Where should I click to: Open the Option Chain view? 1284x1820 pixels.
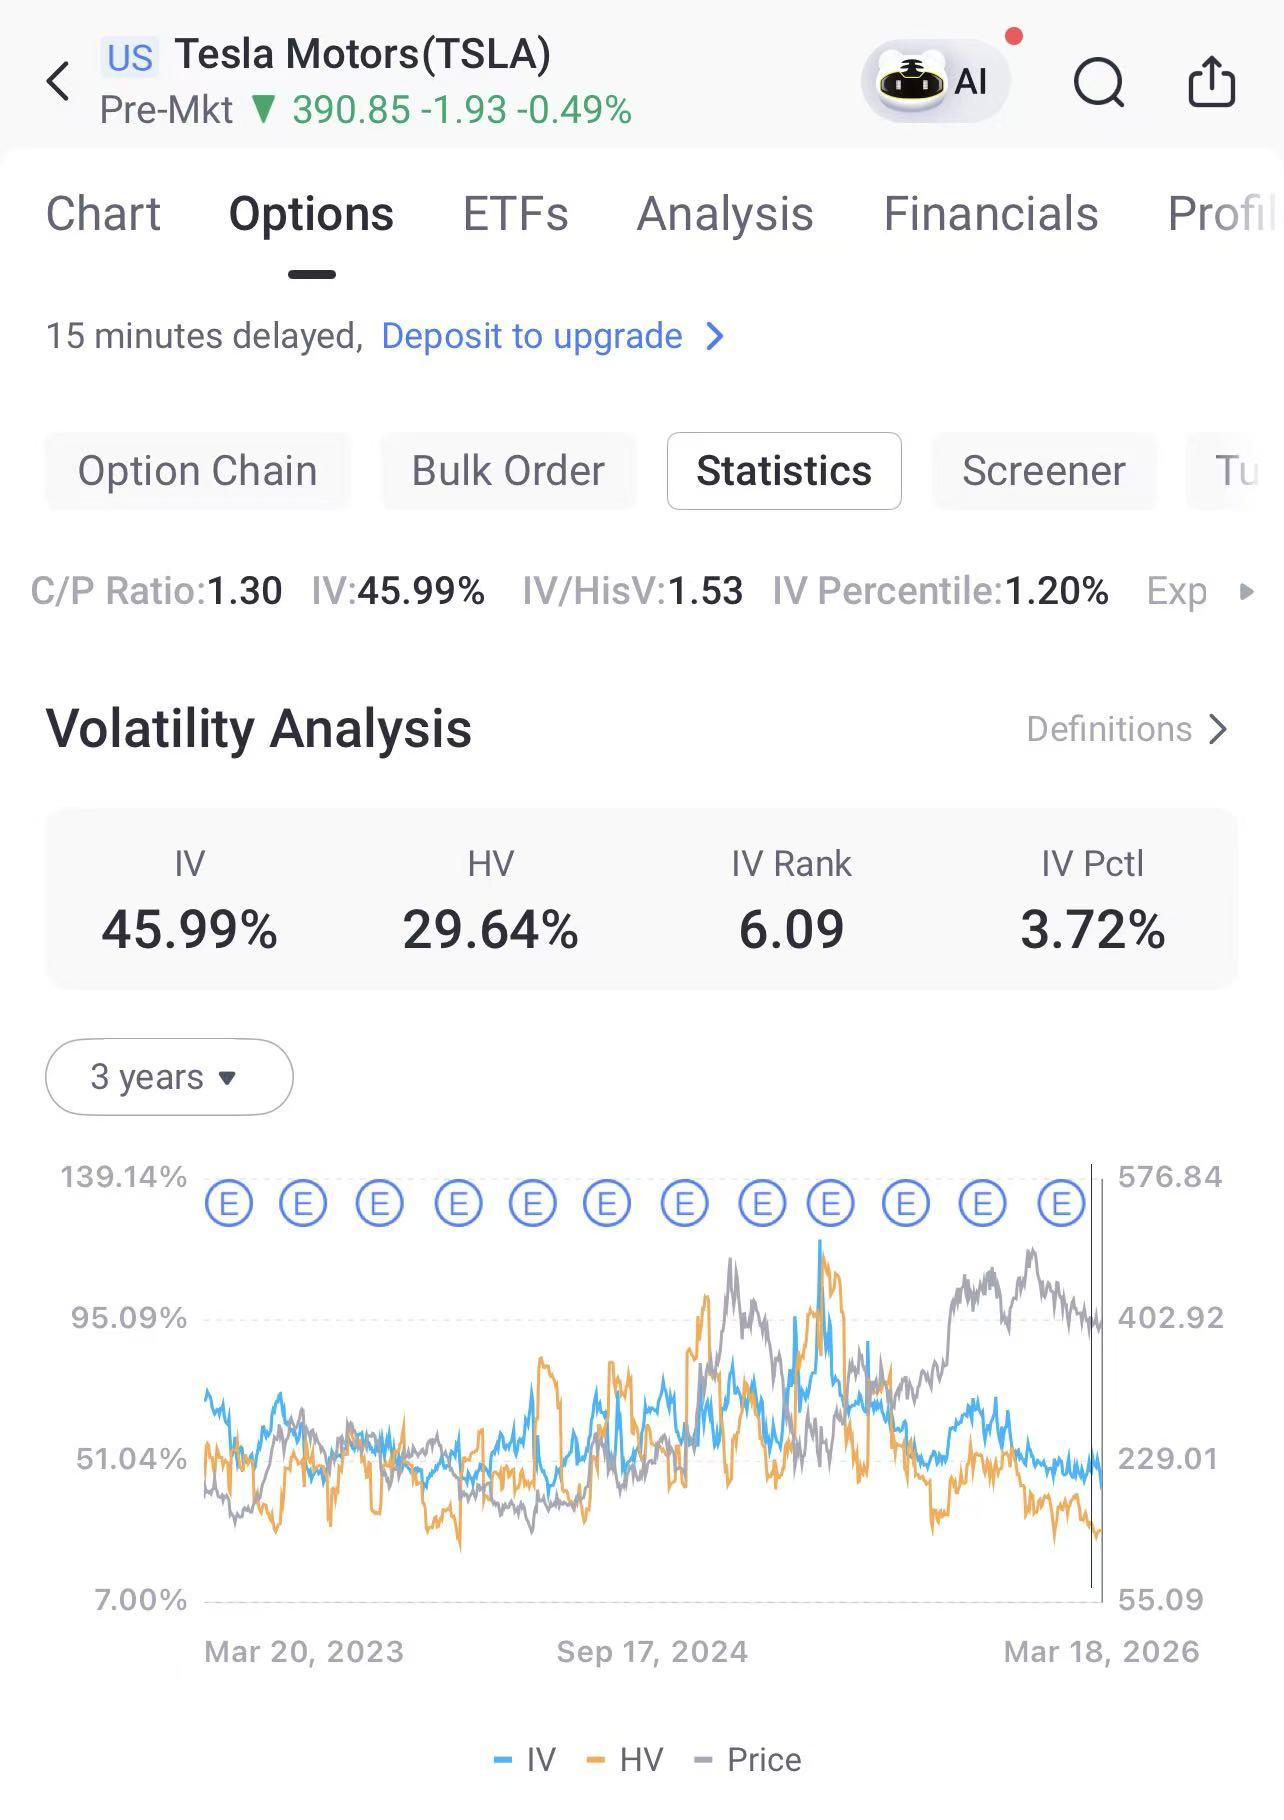click(x=197, y=471)
